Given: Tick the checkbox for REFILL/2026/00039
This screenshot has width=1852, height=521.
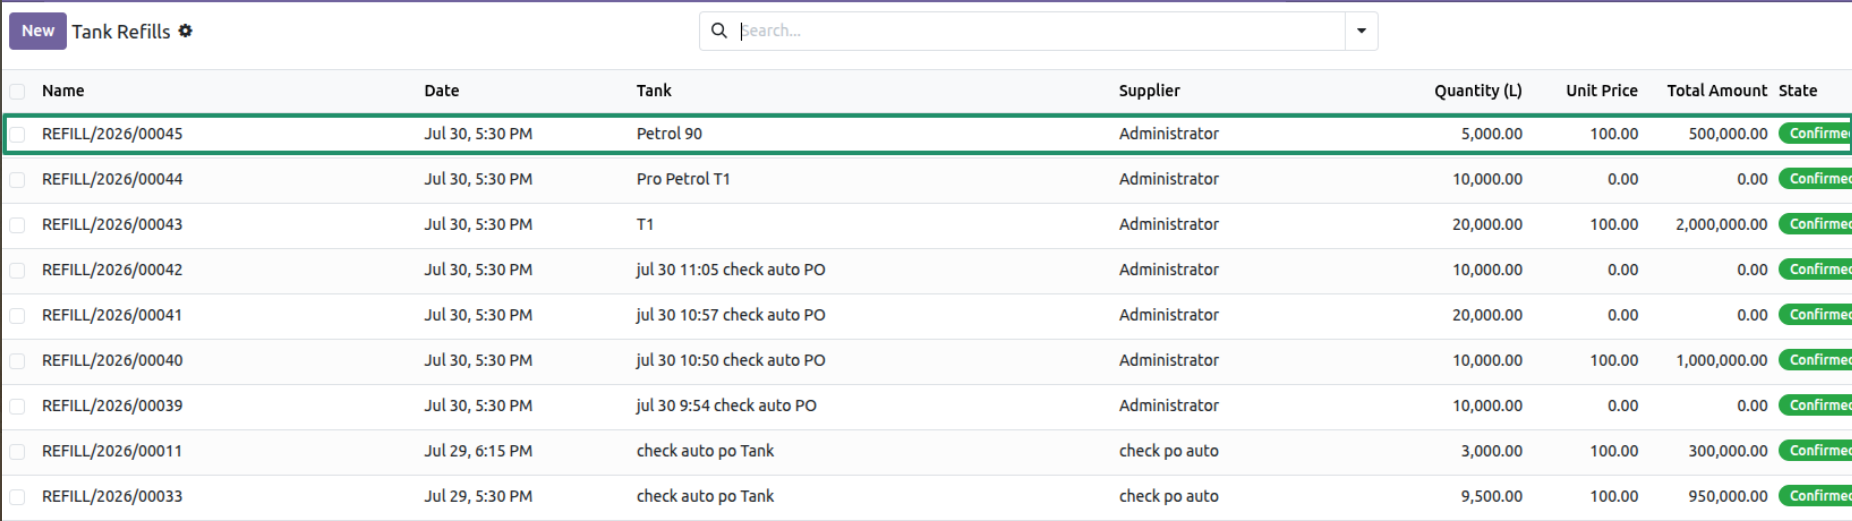Looking at the screenshot, I should (x=17, y=406).
